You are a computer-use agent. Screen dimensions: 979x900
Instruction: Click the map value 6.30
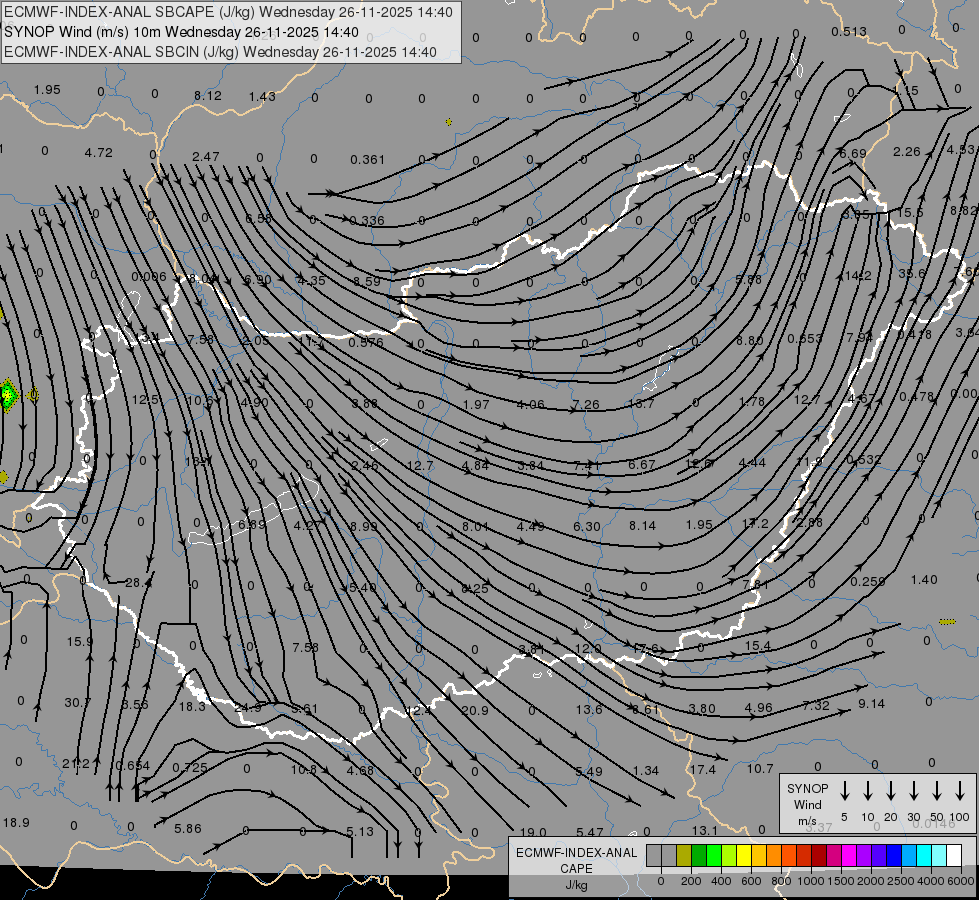[587, 527]
